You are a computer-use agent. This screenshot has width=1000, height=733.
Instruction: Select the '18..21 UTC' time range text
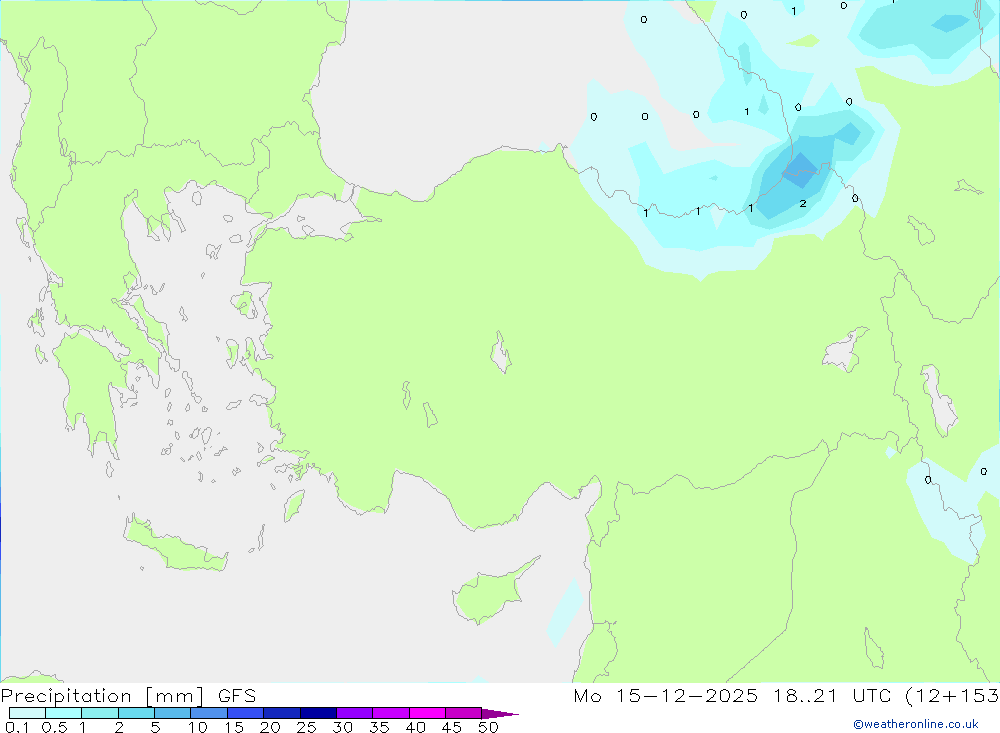coord(832,696)
